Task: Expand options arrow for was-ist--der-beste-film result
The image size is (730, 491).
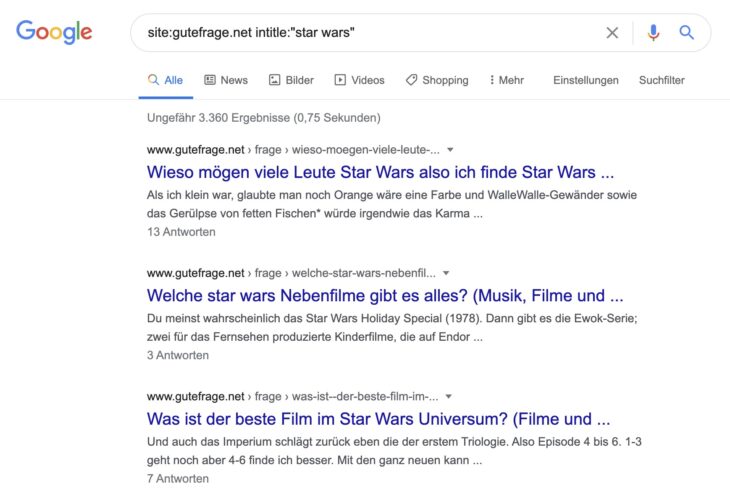Action: click(449, 397)
